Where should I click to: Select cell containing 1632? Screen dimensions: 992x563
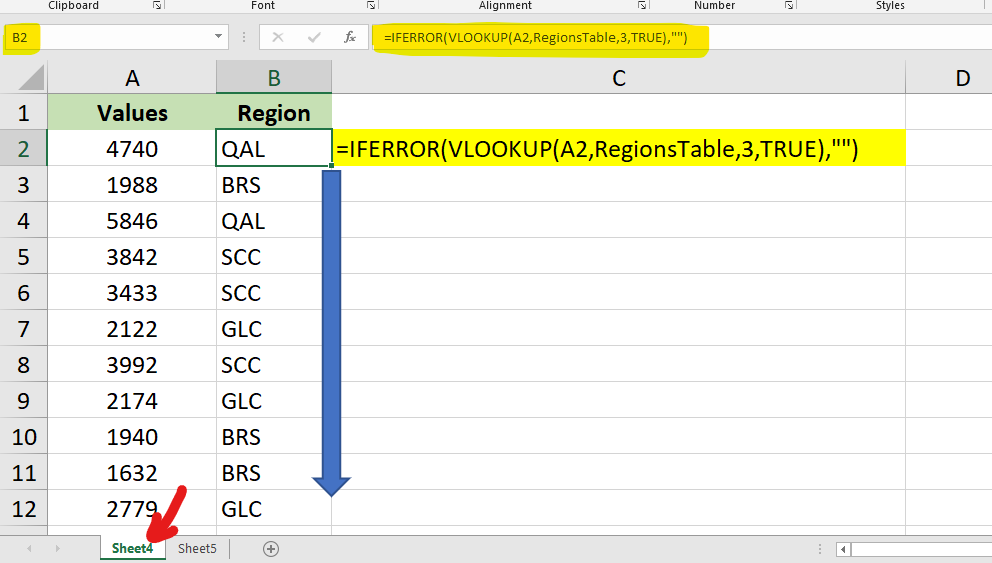(132, 473)
